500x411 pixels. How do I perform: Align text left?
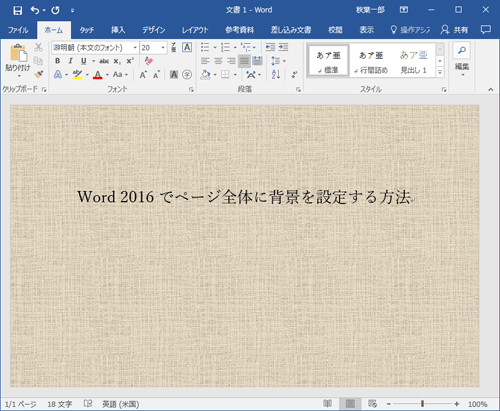point(205,61)
